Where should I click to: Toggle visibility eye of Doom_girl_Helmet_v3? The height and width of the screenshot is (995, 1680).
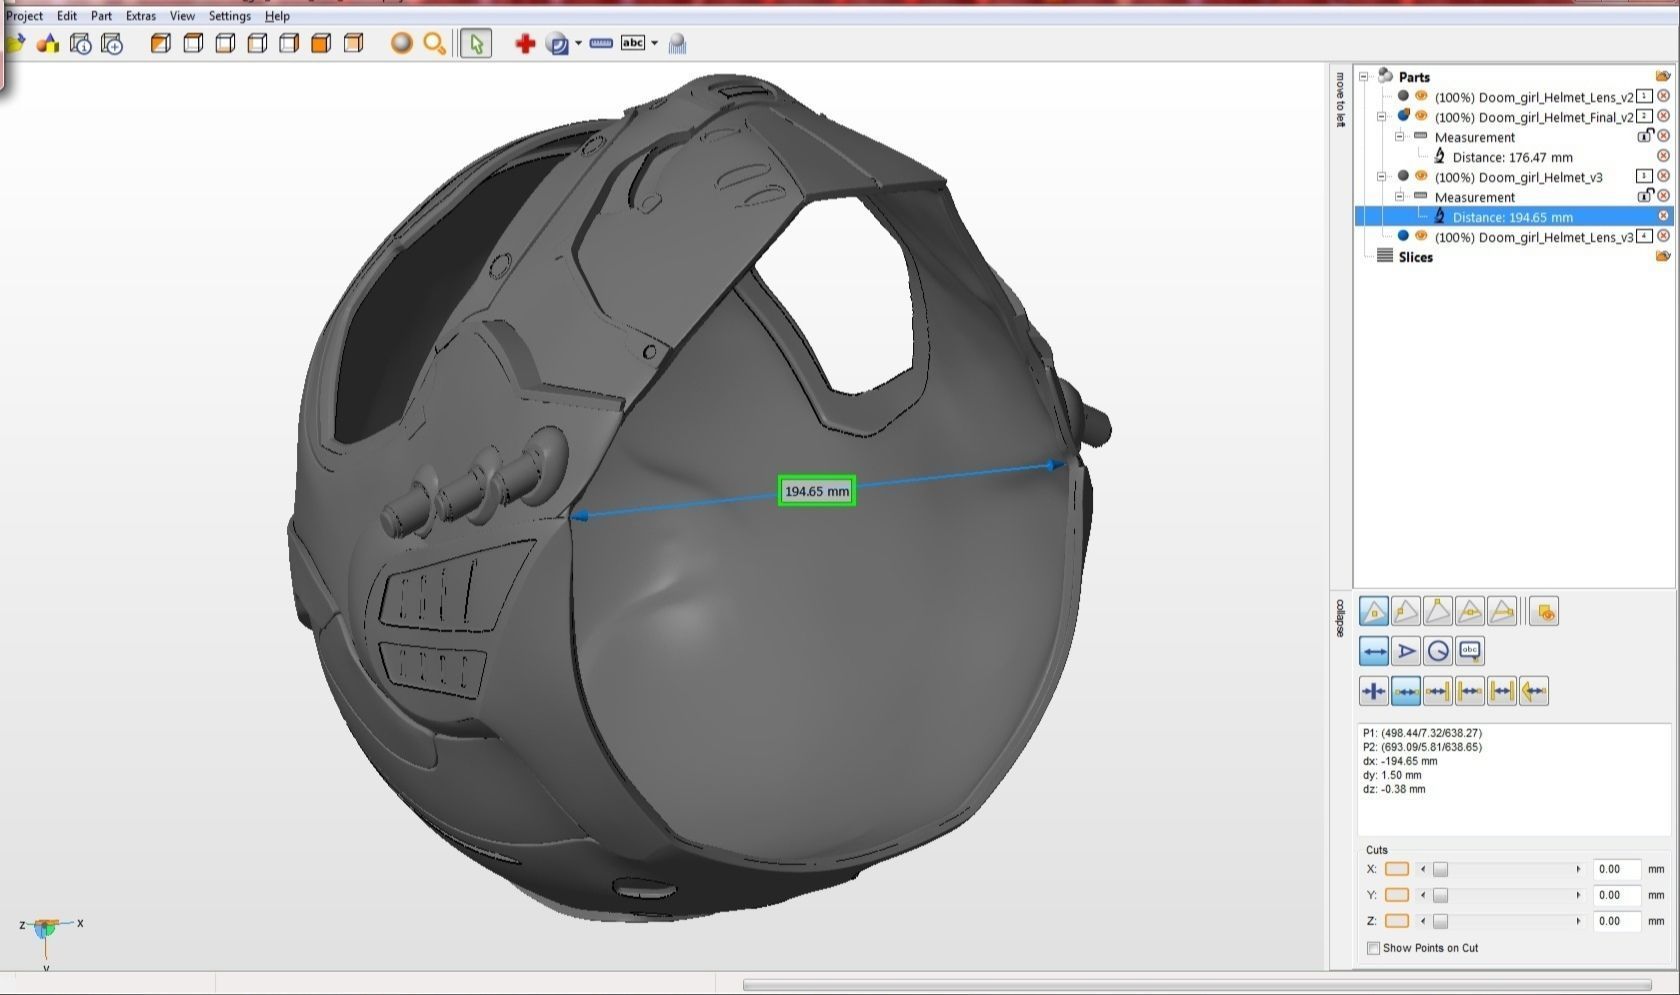pyautogui.click(x=1421, y=176)
